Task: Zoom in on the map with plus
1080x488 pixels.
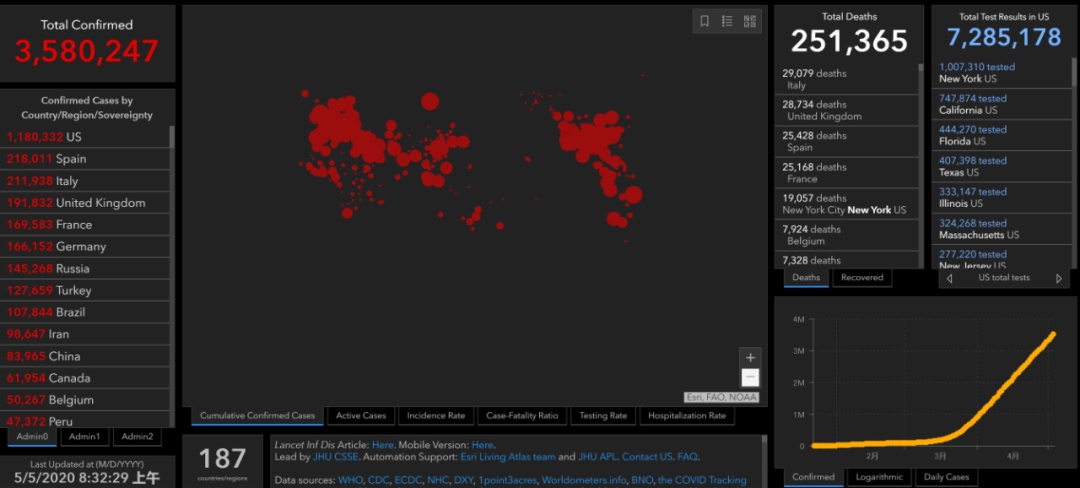Action: tap(750, 357)
